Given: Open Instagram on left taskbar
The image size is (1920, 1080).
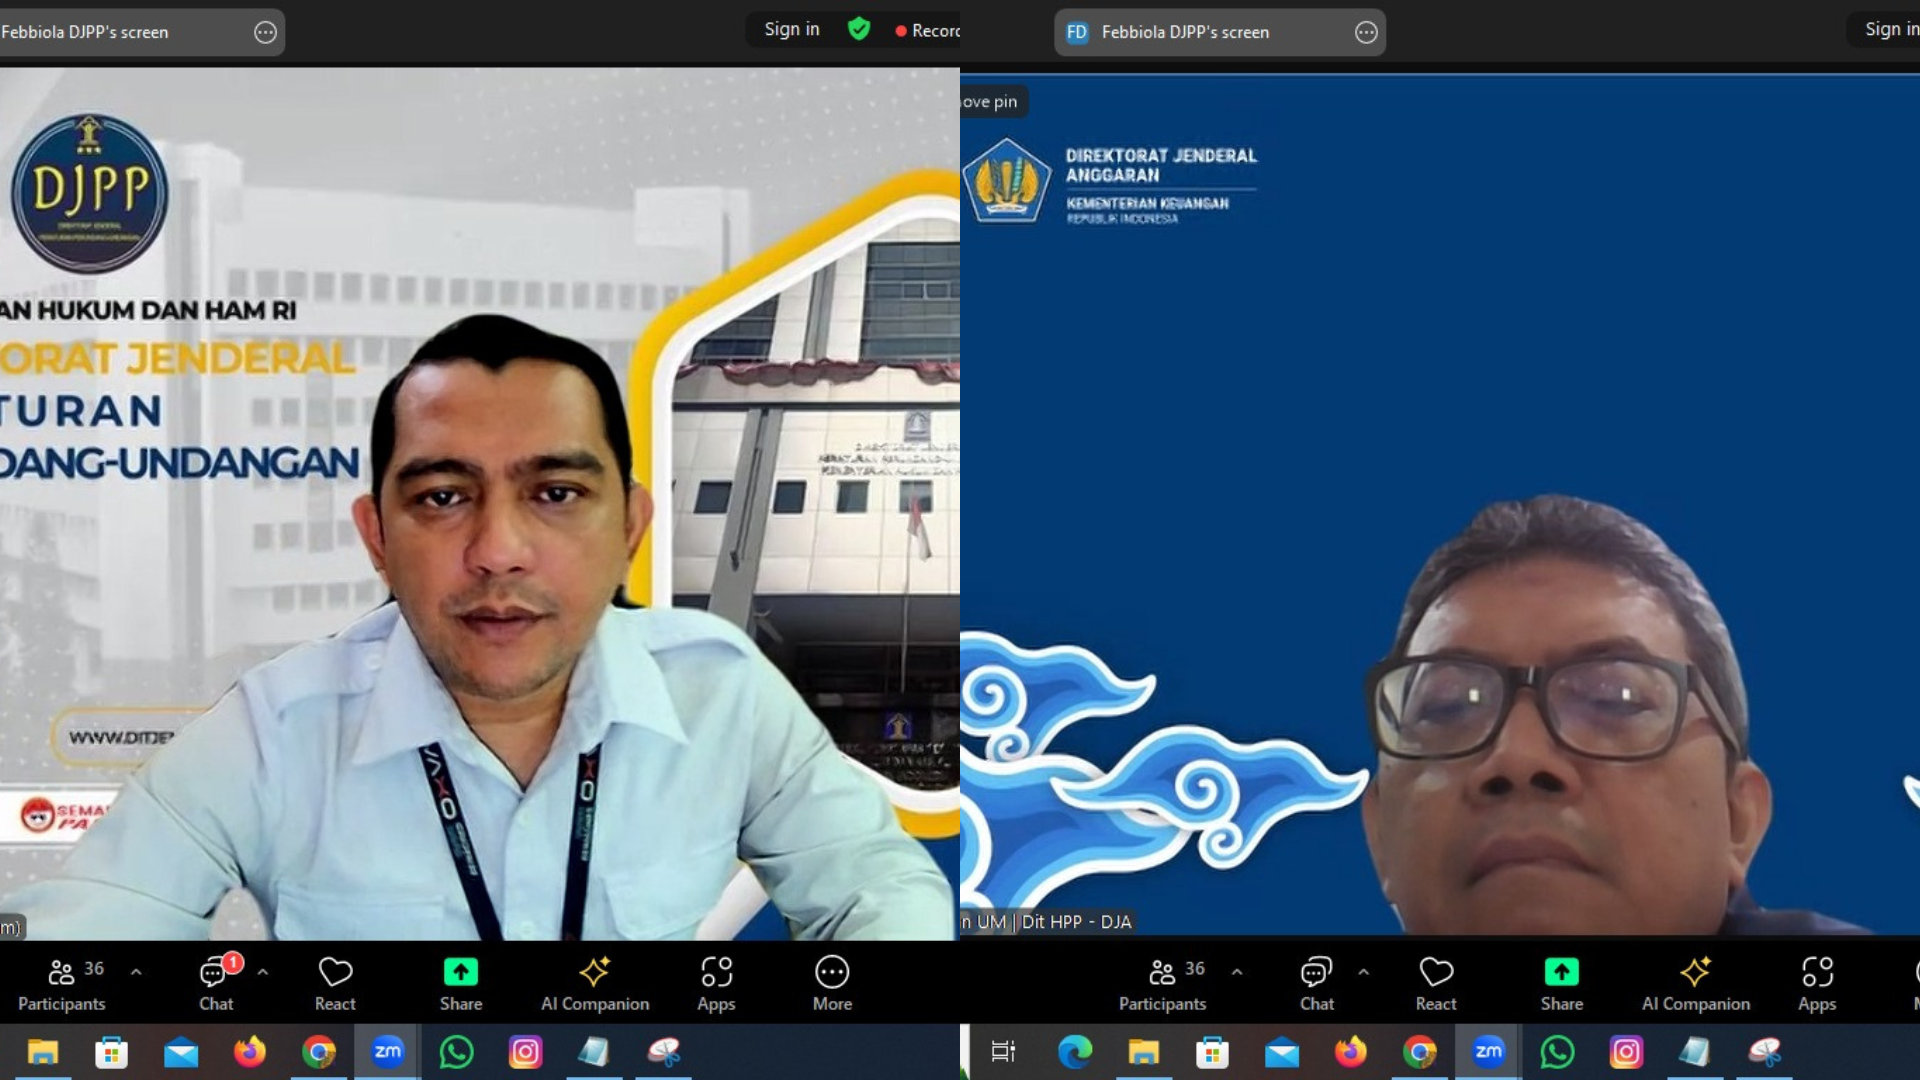Looking at the screenshot, I should [525, 1052].
